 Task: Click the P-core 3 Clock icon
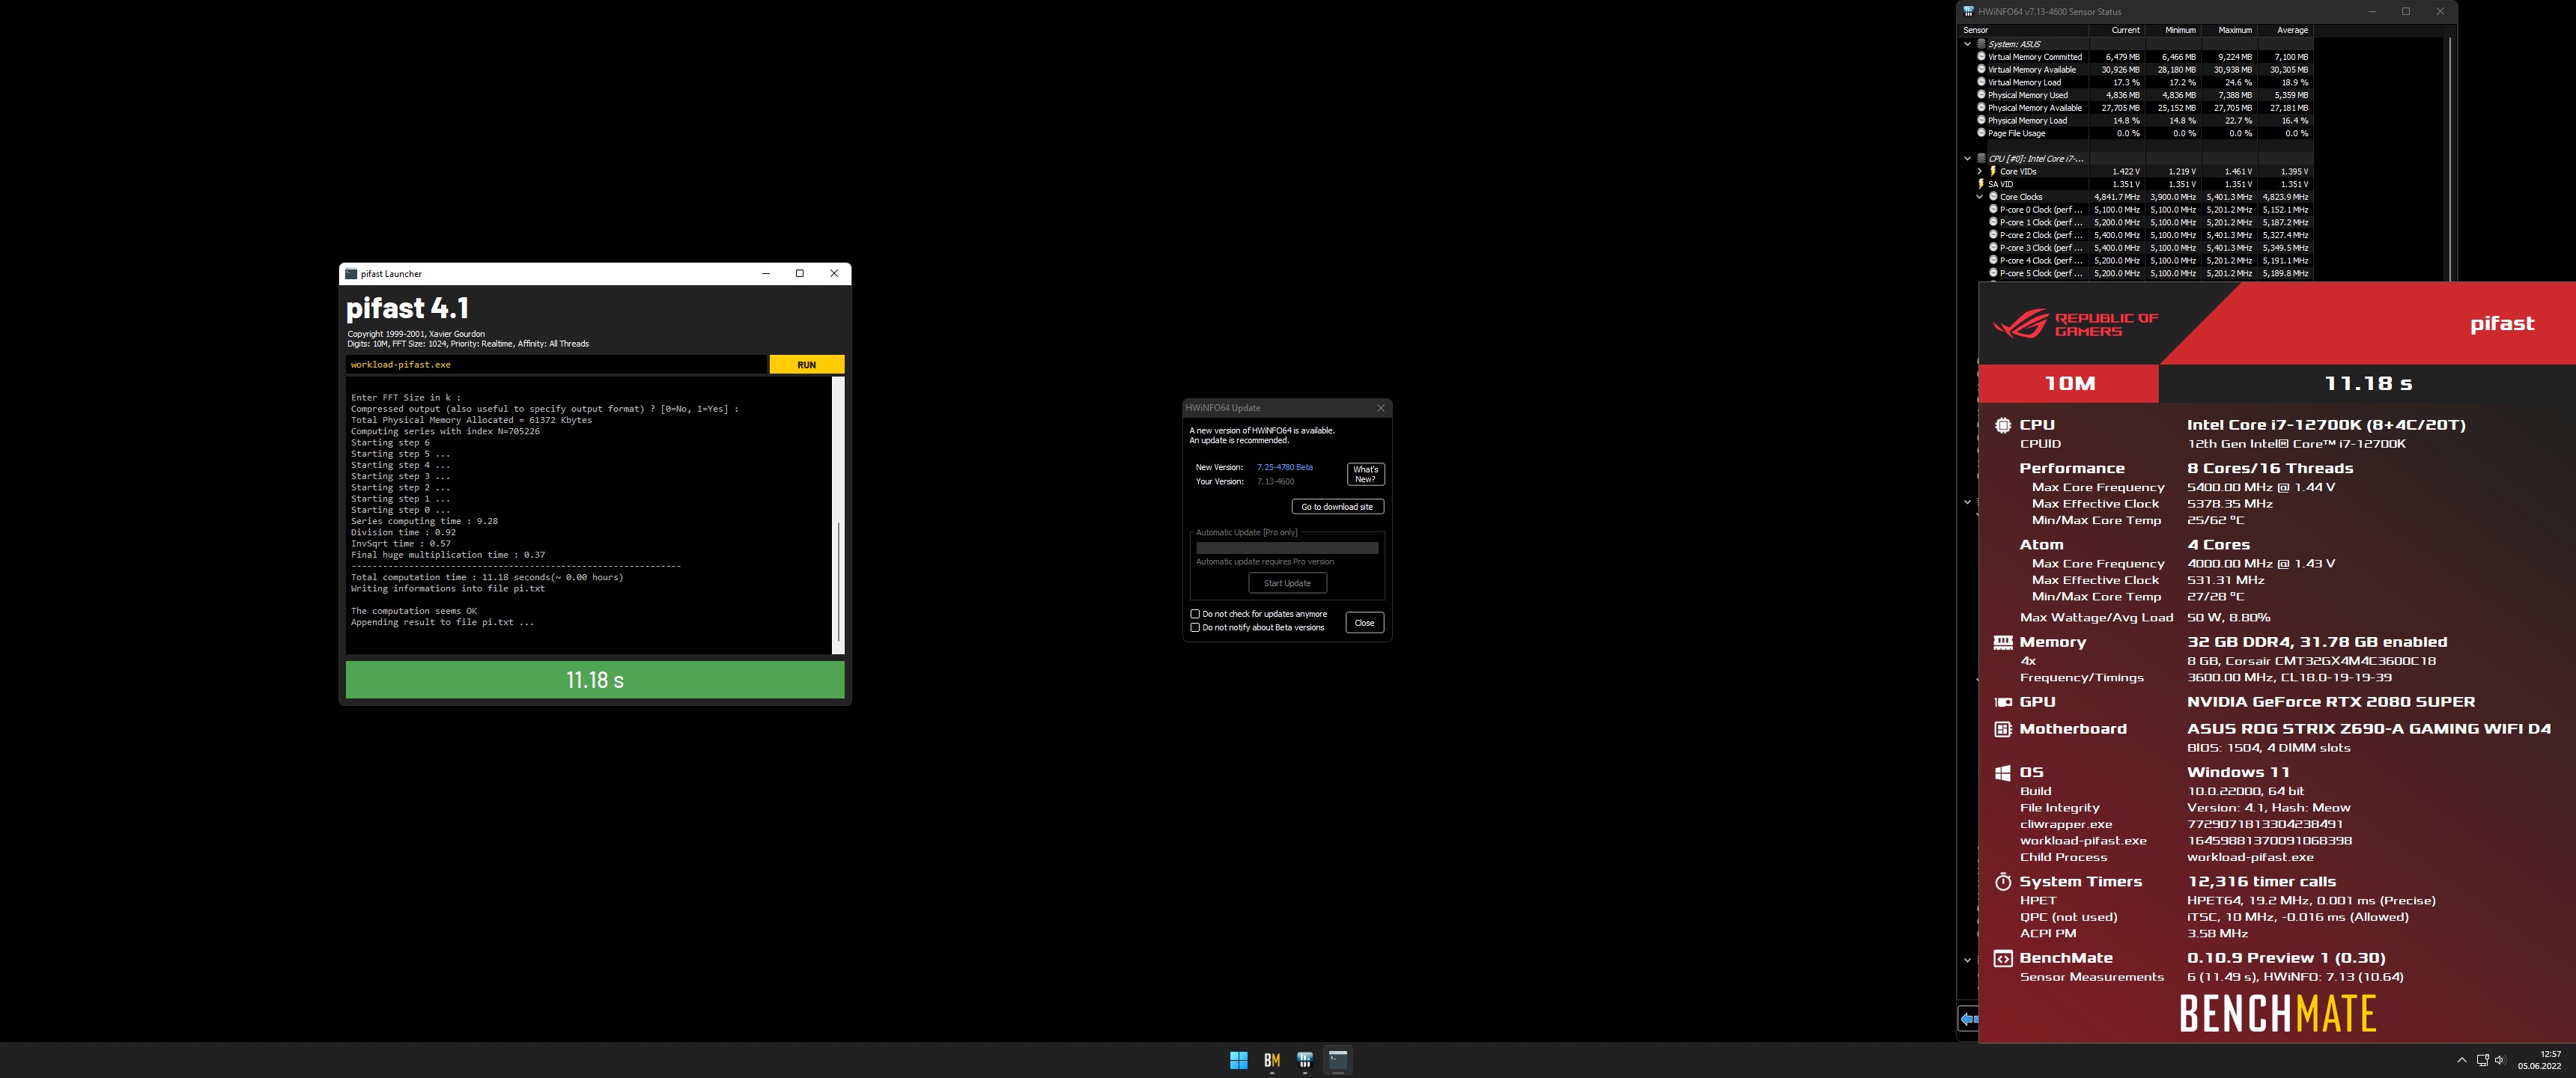pyautogui.click(x=1993, y=248)
